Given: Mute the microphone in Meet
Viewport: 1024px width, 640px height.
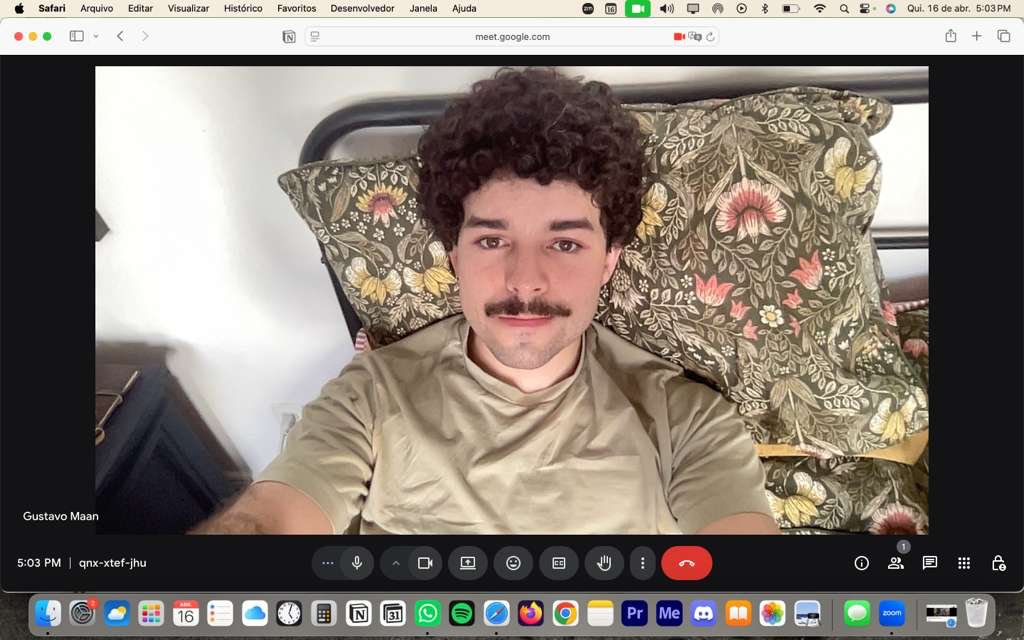Looking at the screenshot, I should 357,563.
